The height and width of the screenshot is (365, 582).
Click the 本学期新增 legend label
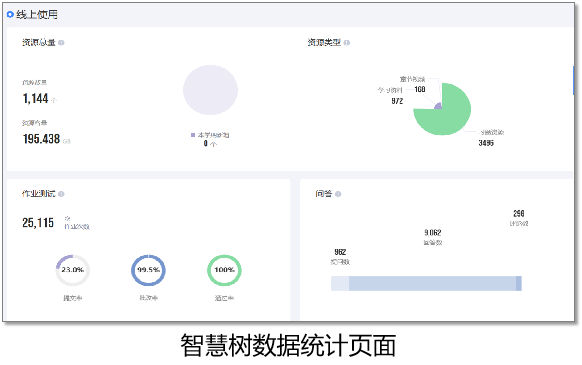(x=213, y=135)
